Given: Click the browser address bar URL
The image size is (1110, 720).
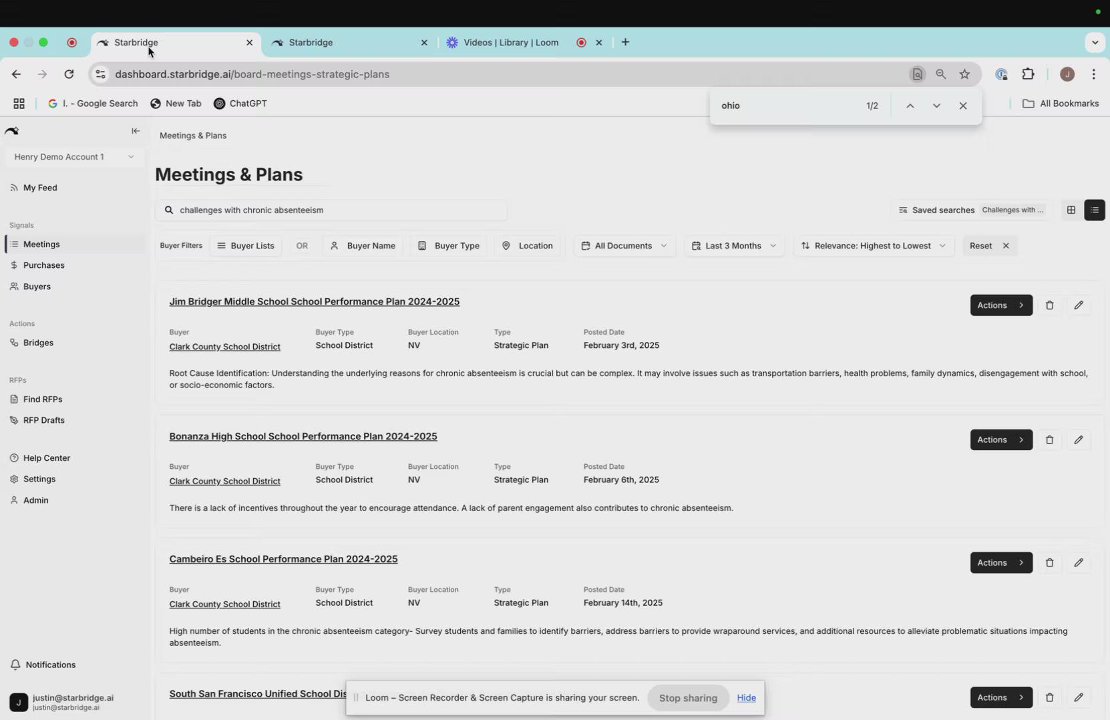Looking at the screenshot, I should (252, 74).
